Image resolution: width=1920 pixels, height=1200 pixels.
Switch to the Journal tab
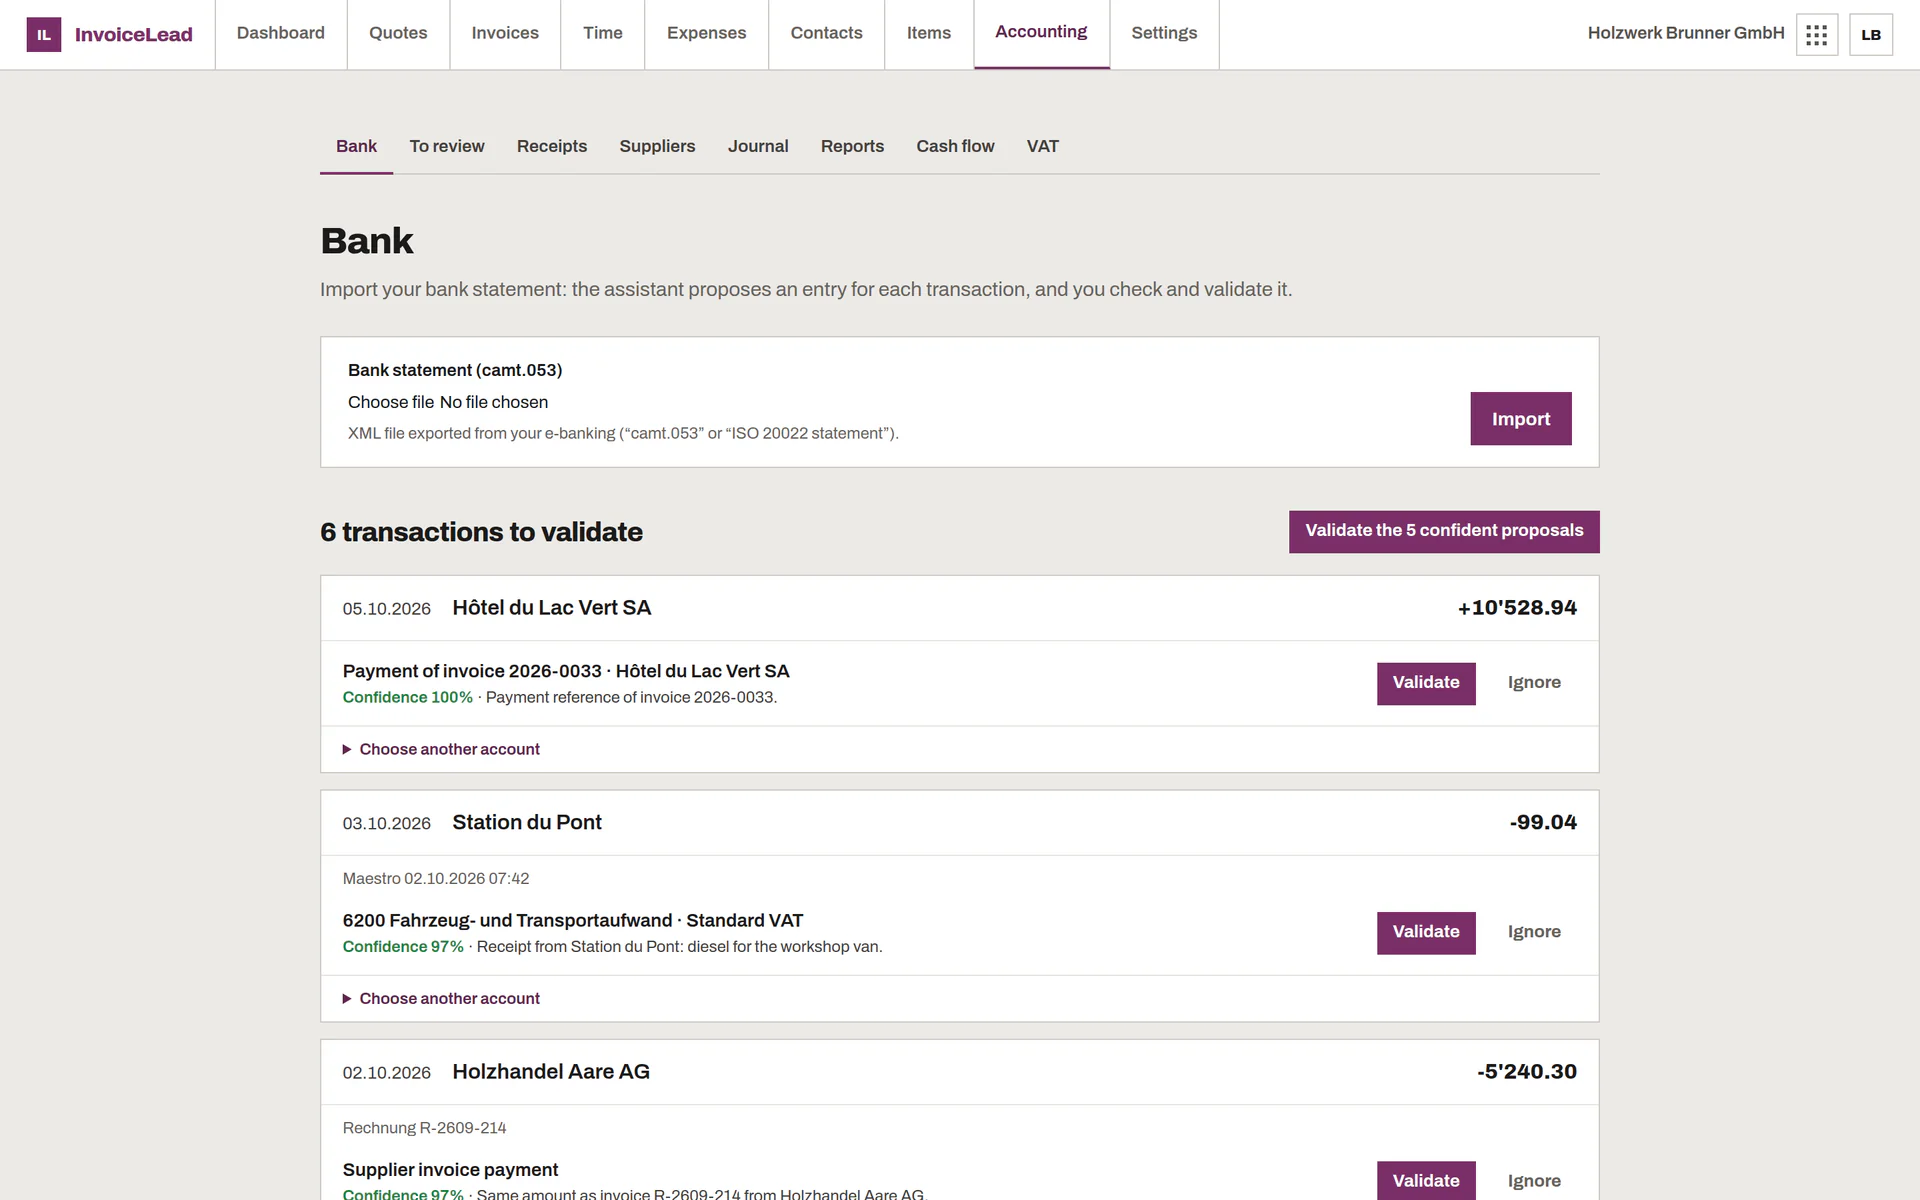coord(758,147)
